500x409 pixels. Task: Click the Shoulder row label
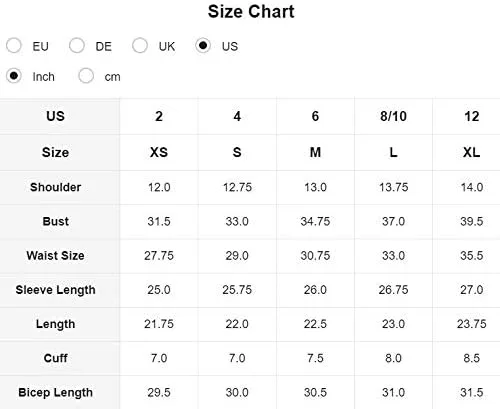[x=55, y=187]
